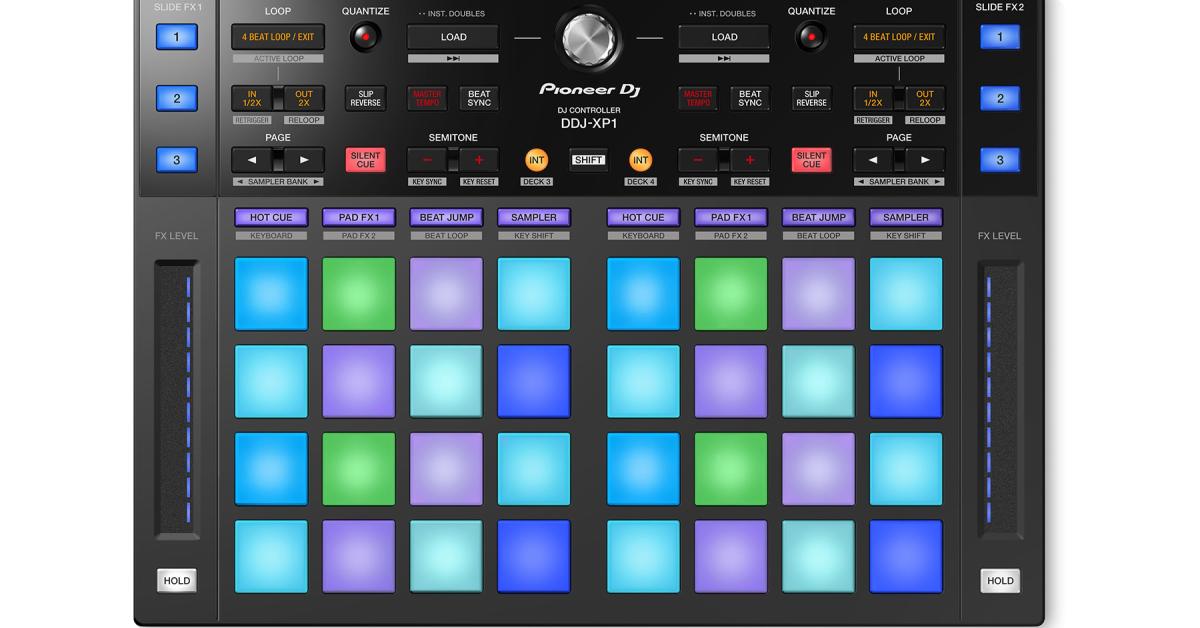Screen dimensions: 1200x628
Task: Tap right deck top-row pad under HOT CUE
Action: coord(643,294)
